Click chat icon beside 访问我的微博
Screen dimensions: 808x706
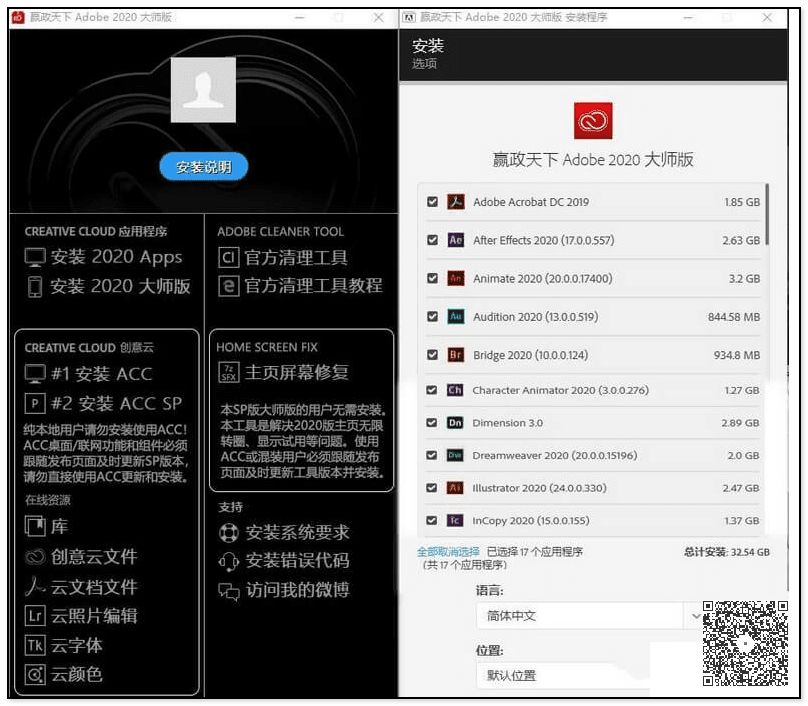tap(229, 591)
